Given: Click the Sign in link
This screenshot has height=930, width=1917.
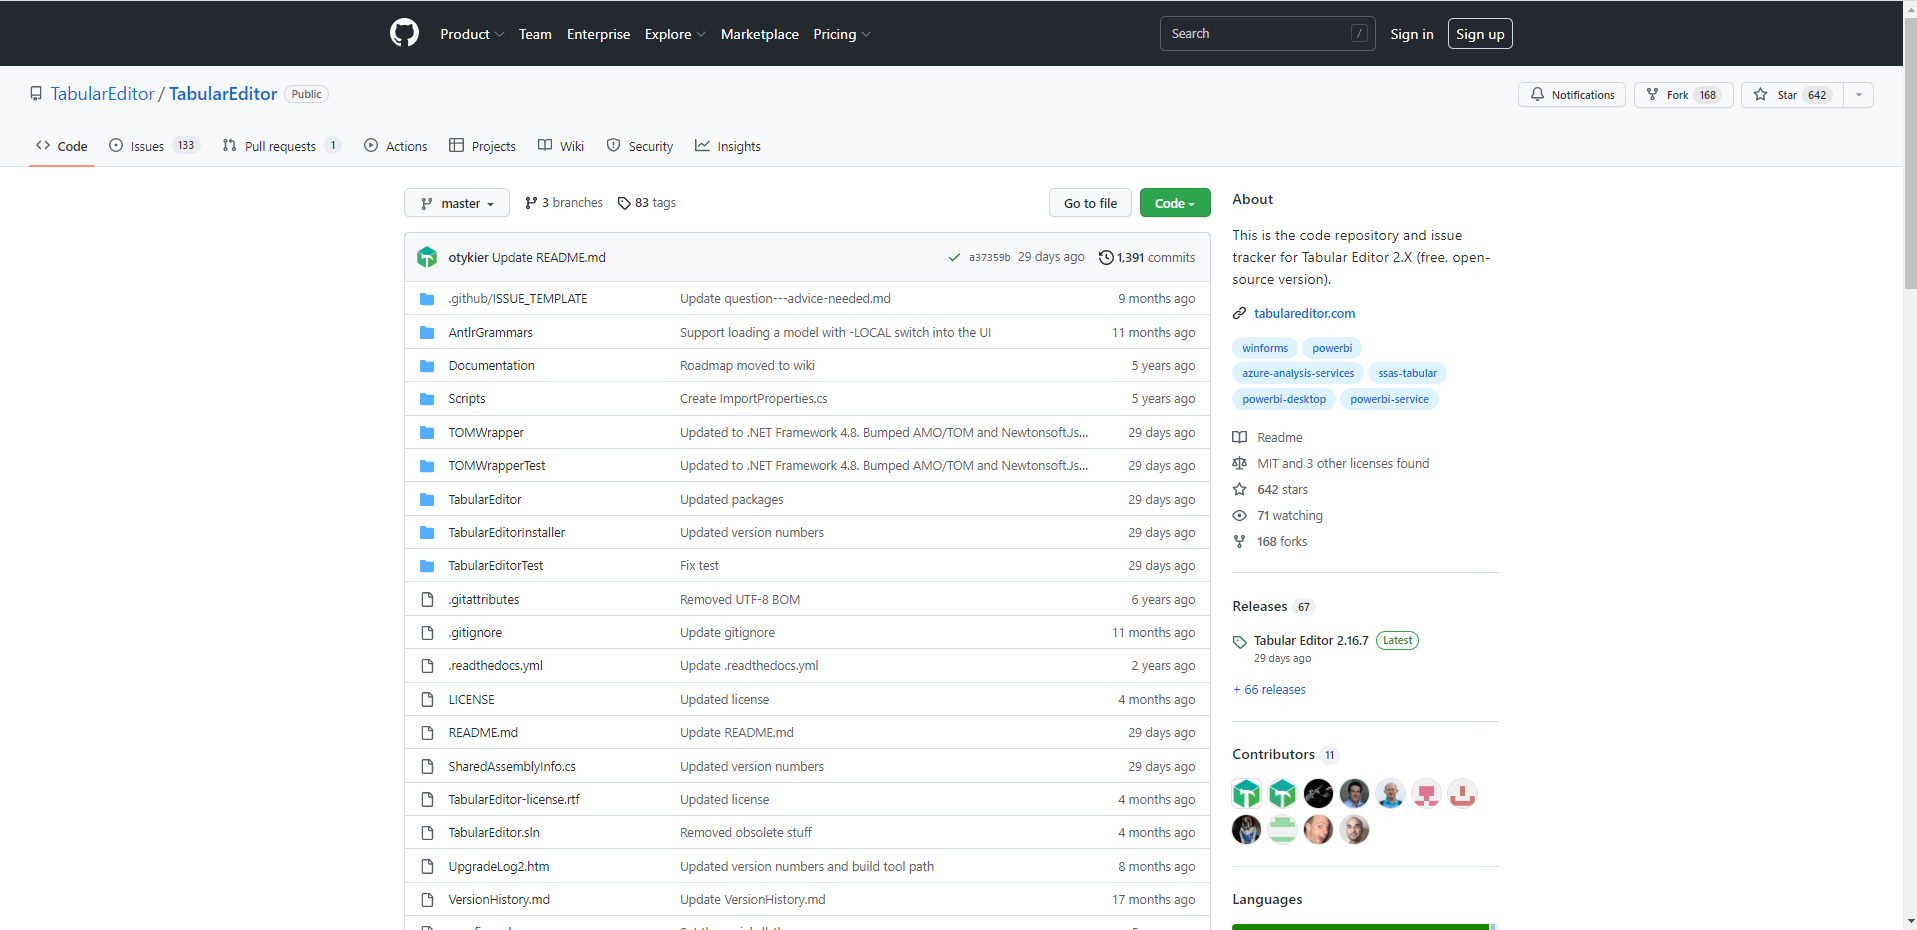Looking at the screenshot, I should coord(1411,34).
